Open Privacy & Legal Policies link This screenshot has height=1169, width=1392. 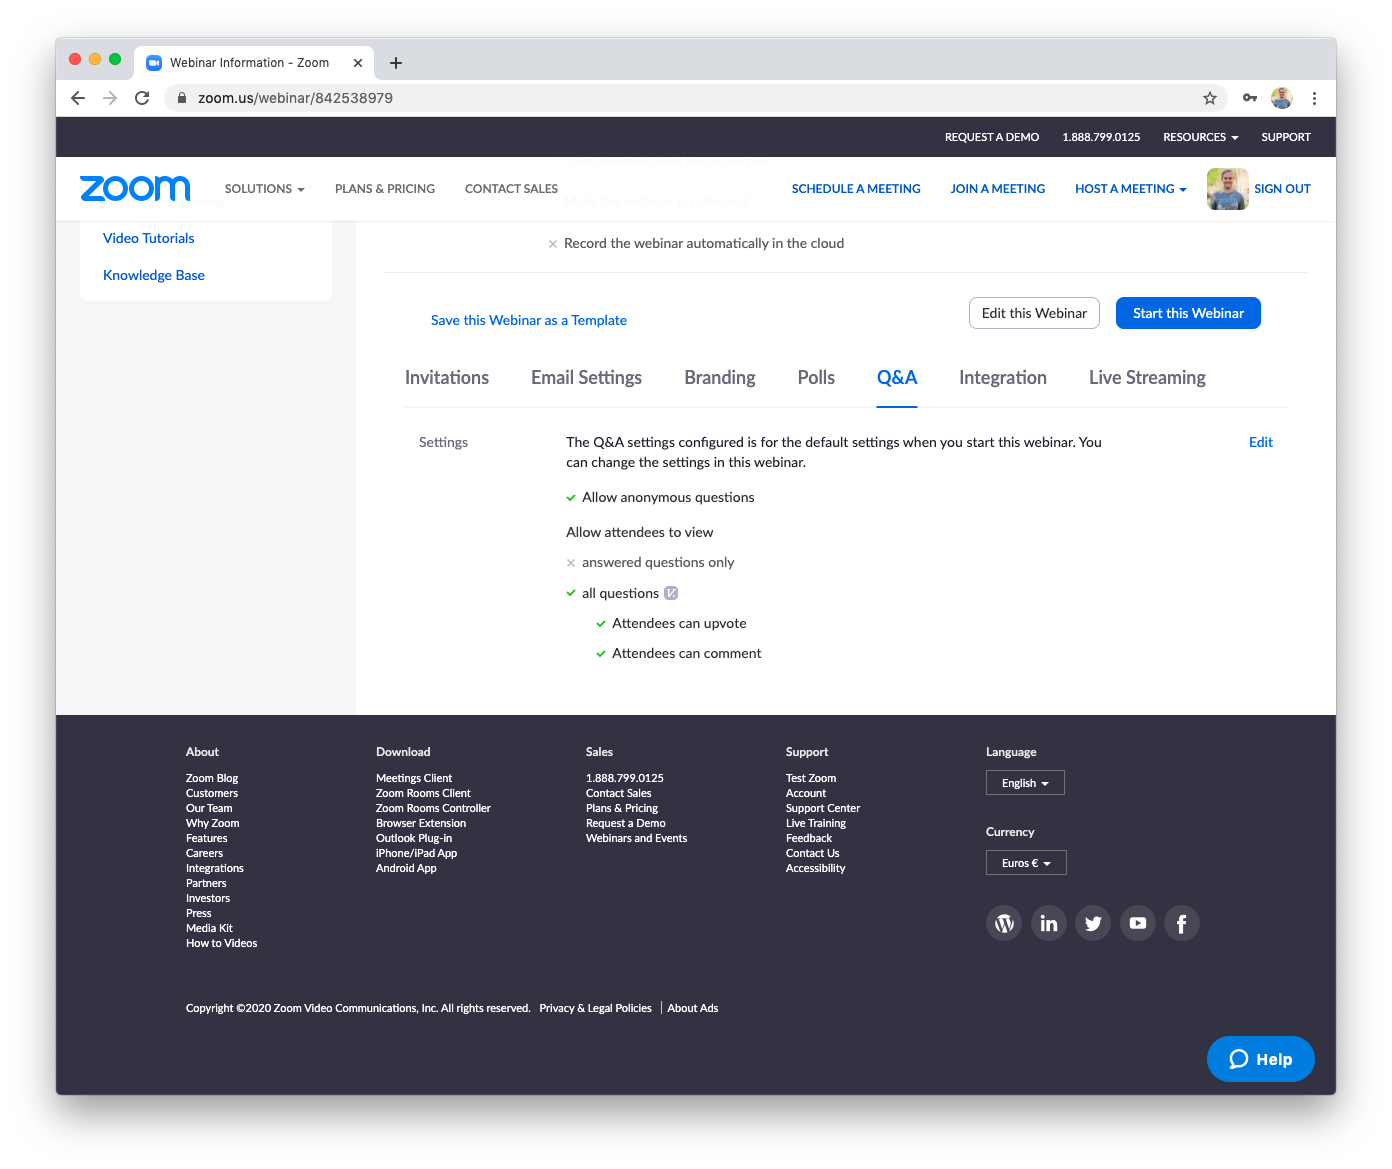(x=595, y=1008)
